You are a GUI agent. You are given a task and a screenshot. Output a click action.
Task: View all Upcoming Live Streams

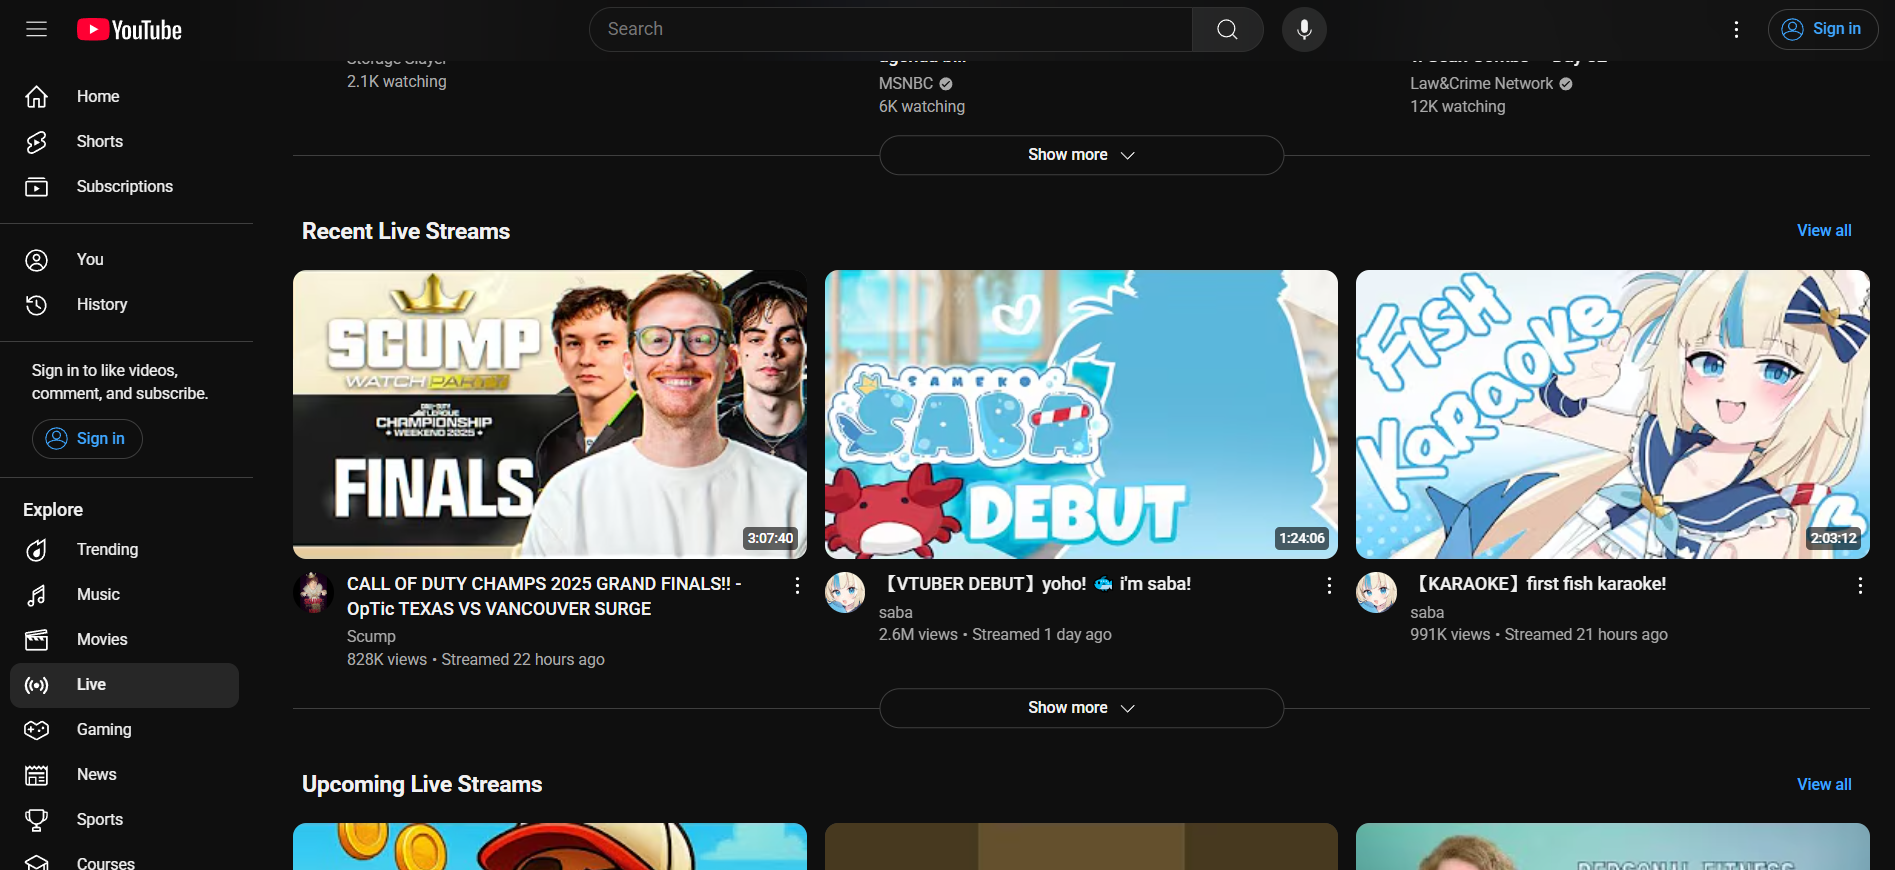click(x=1824, y=785)
